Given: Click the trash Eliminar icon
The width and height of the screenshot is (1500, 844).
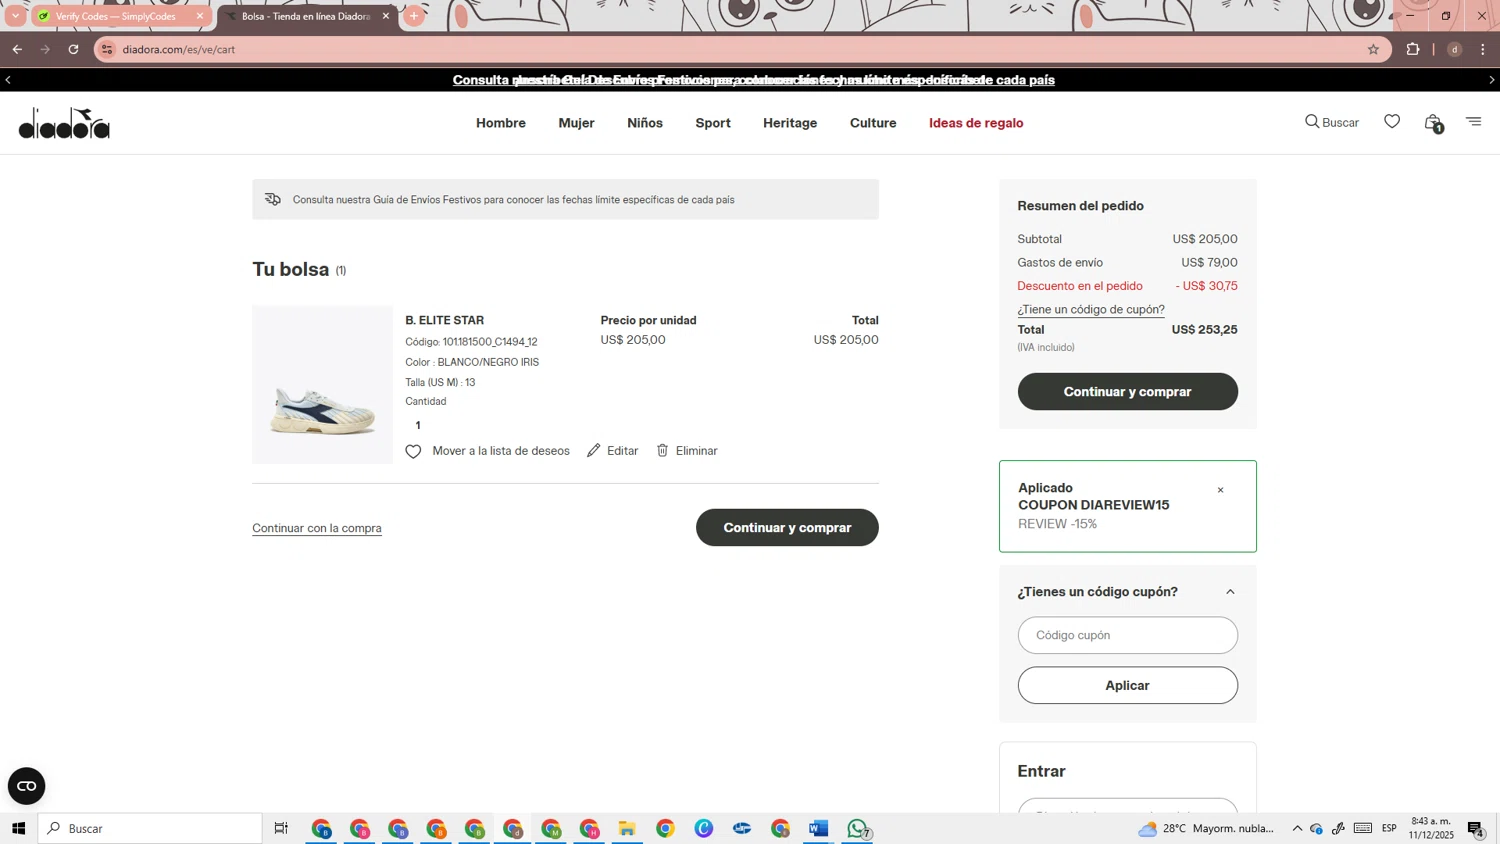Looking at the screenshot, I should 662,451.
